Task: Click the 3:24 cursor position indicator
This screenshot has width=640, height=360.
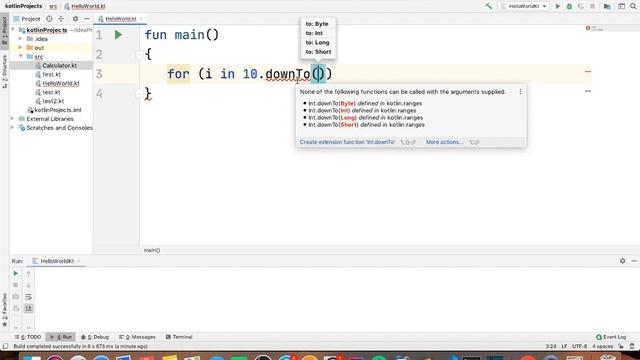Action: pos(551,347)
